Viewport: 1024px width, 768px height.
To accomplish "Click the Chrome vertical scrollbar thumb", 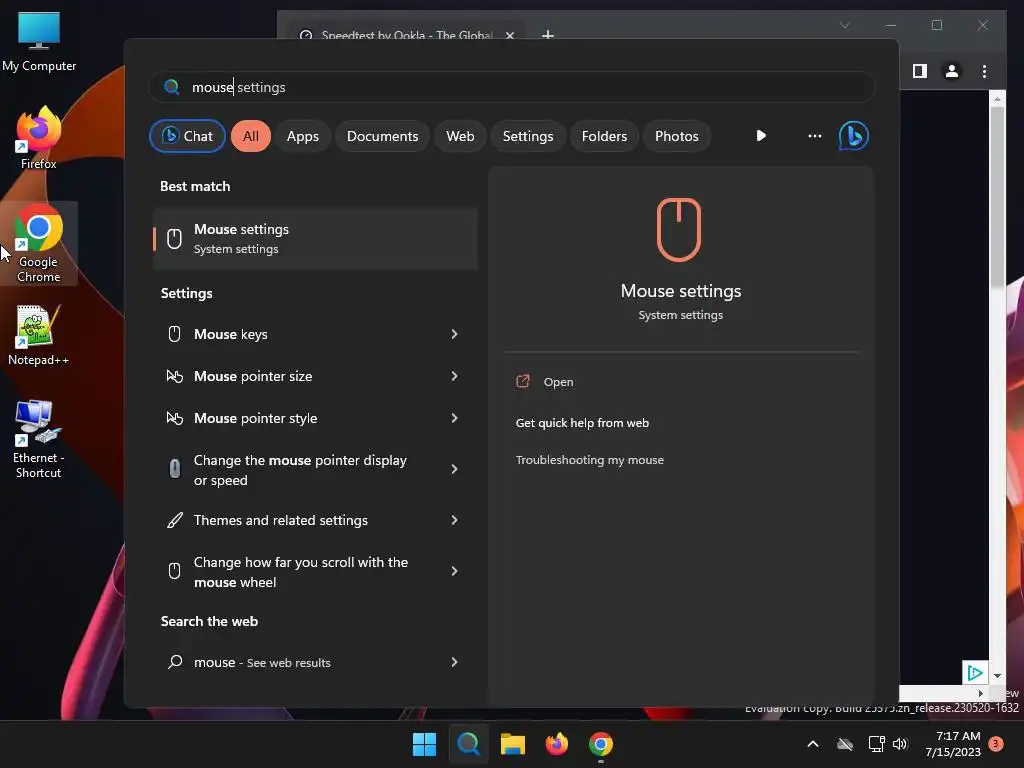I will [997, 196].
